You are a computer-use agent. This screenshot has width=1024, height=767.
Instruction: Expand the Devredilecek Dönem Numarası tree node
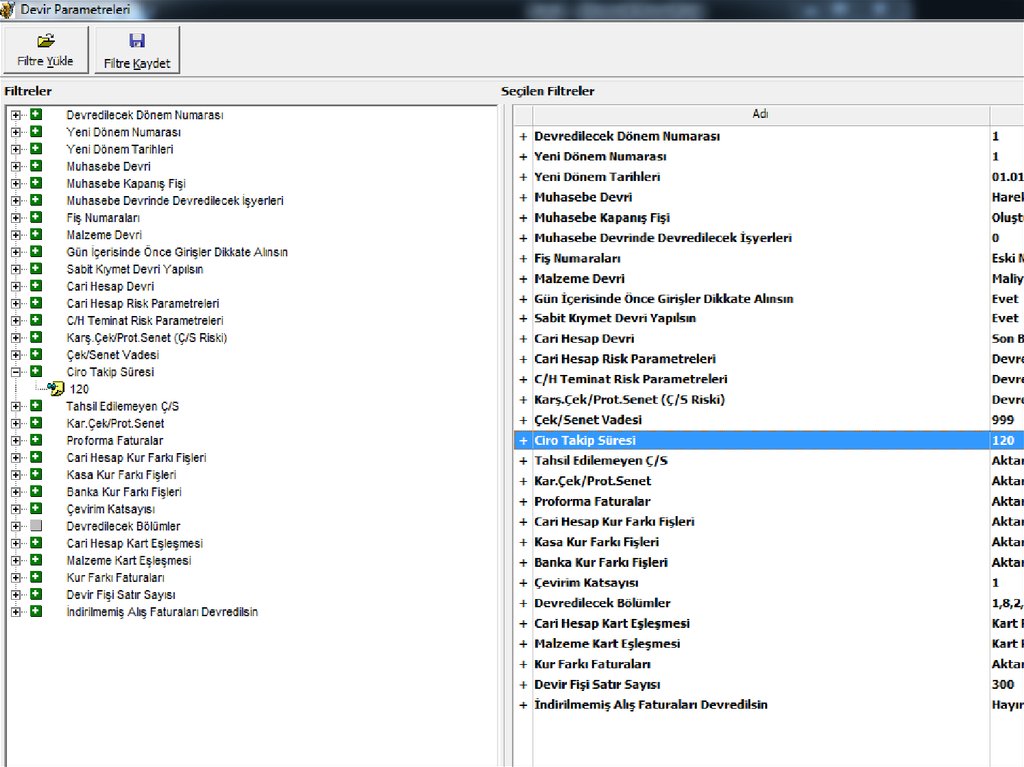[x=16, y=115]
